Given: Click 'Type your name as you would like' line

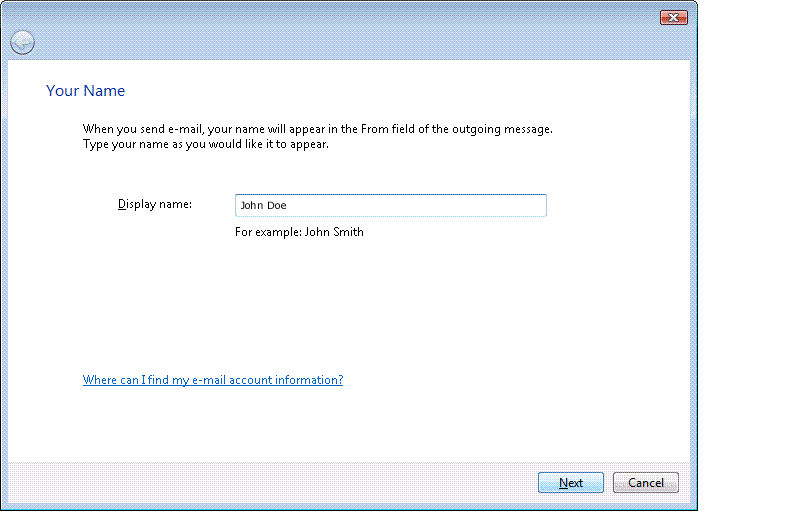Looking at the screenshot, I should click(x=206, y=144).
